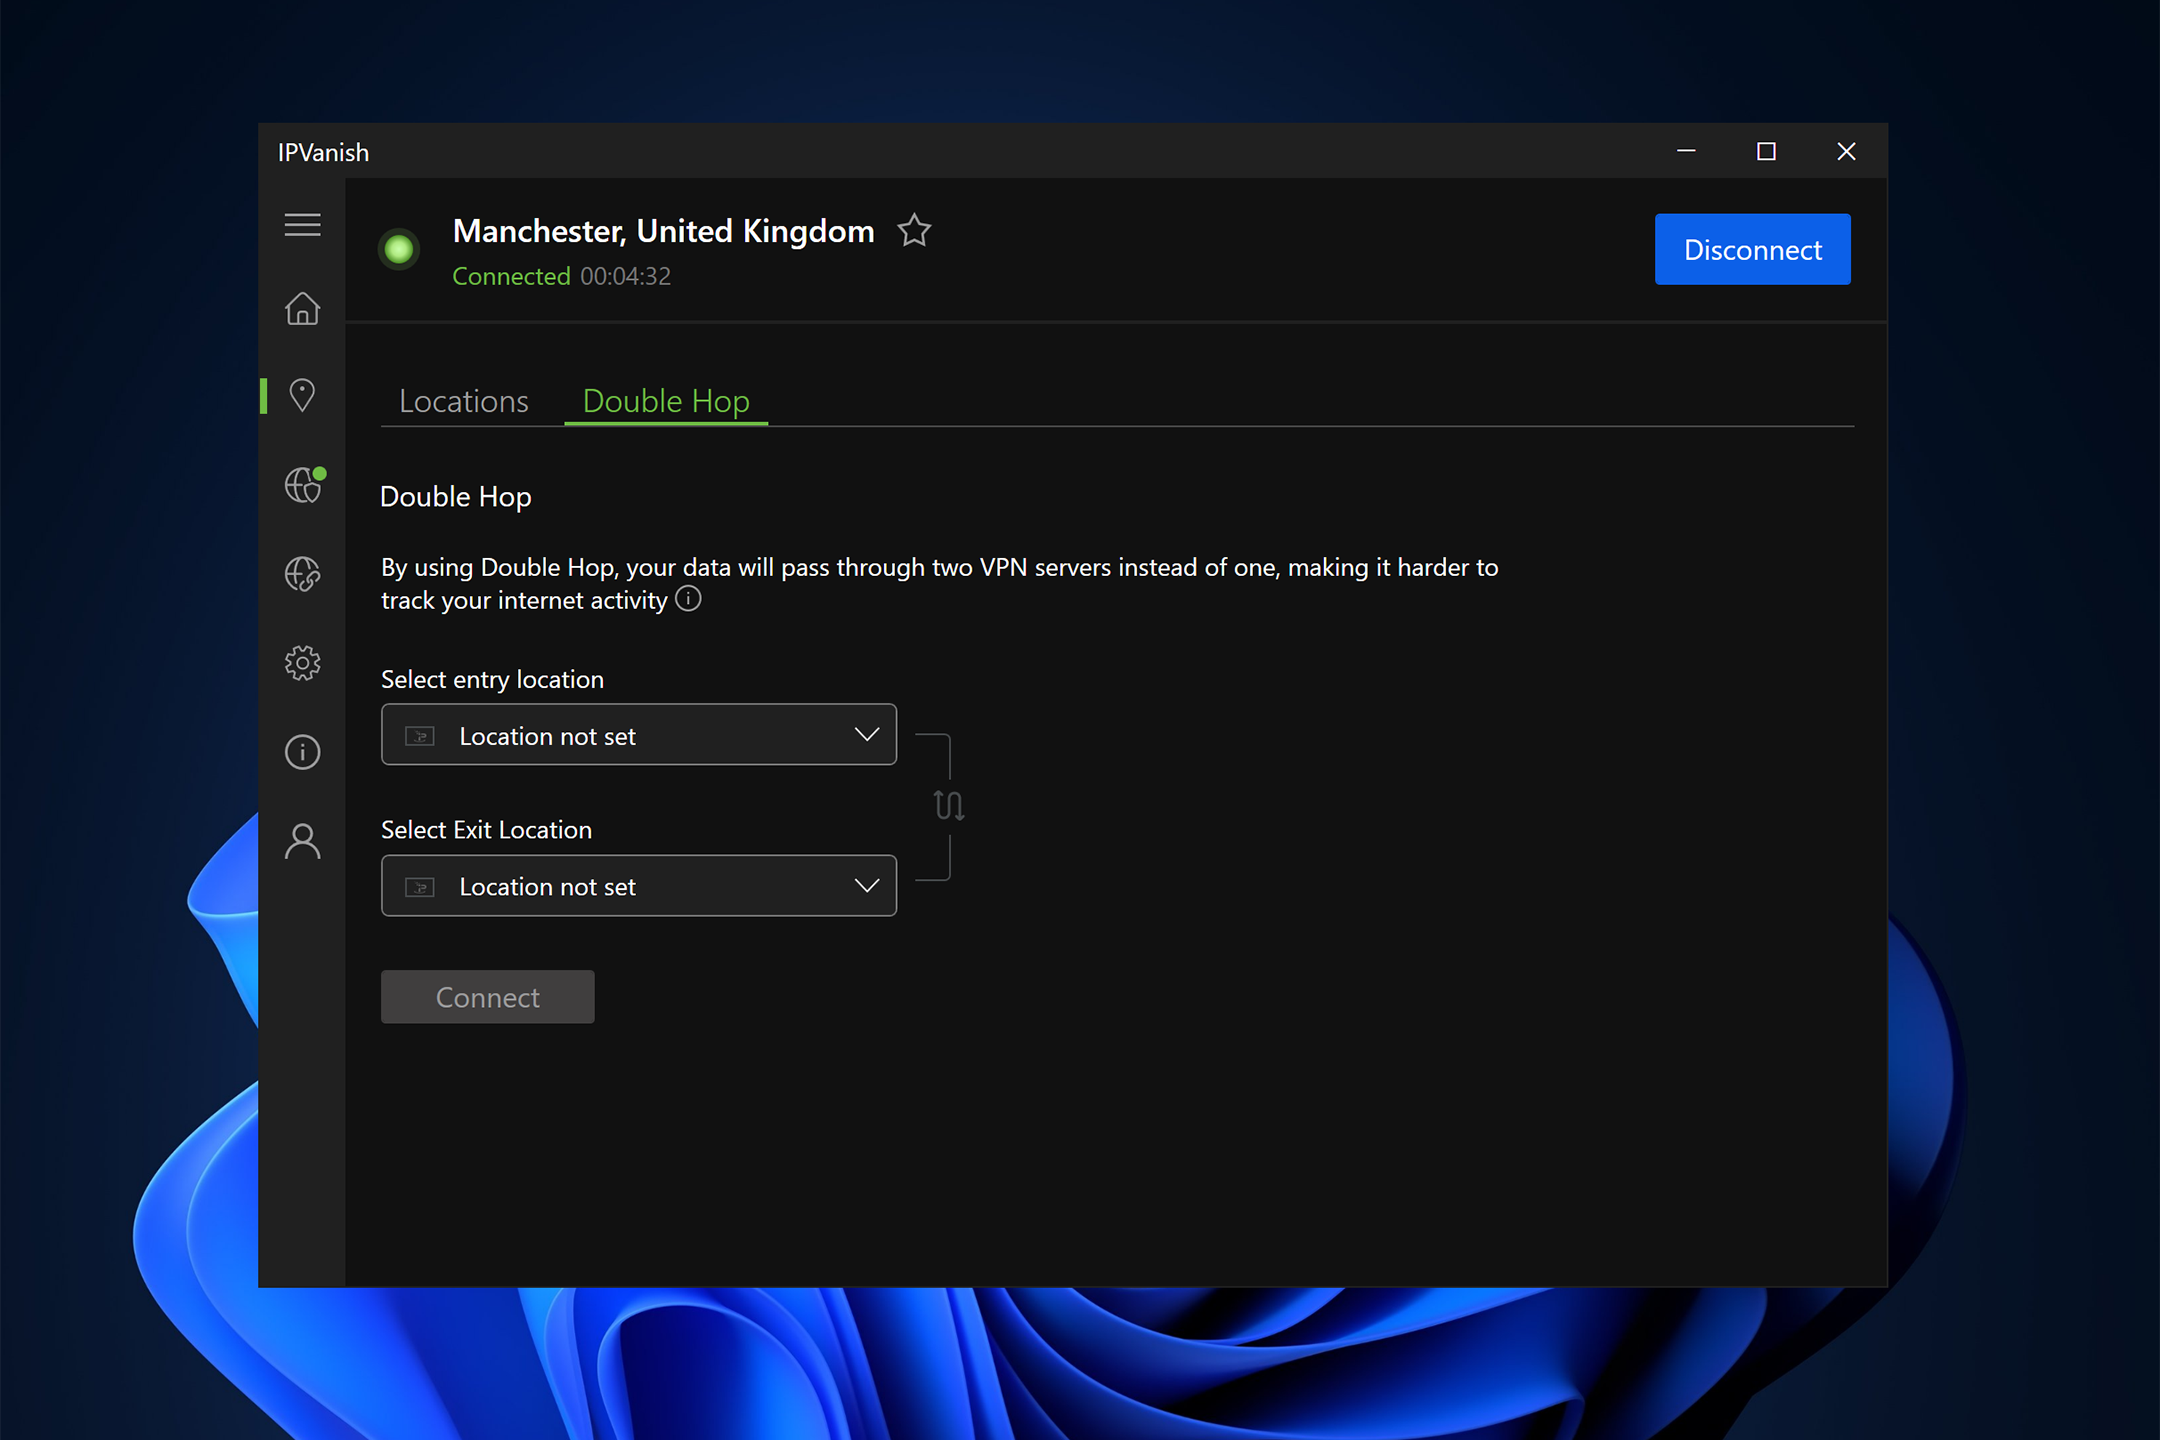The height and width of the screenshot is (1440, 2160).
Task: Click the green connection status indicator
Action: pyautogui.click(x=399, y=249)
